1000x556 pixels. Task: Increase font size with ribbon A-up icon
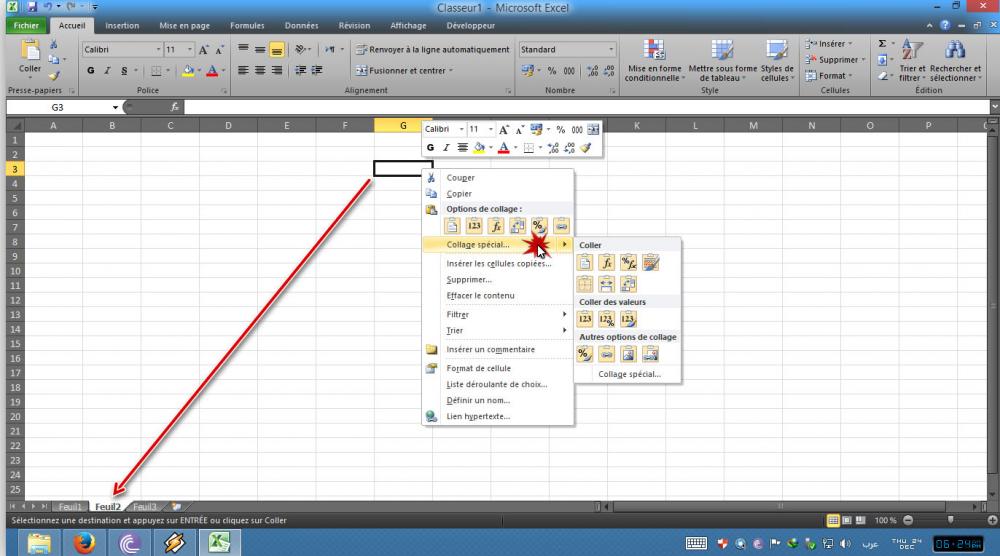pos(203,50)
